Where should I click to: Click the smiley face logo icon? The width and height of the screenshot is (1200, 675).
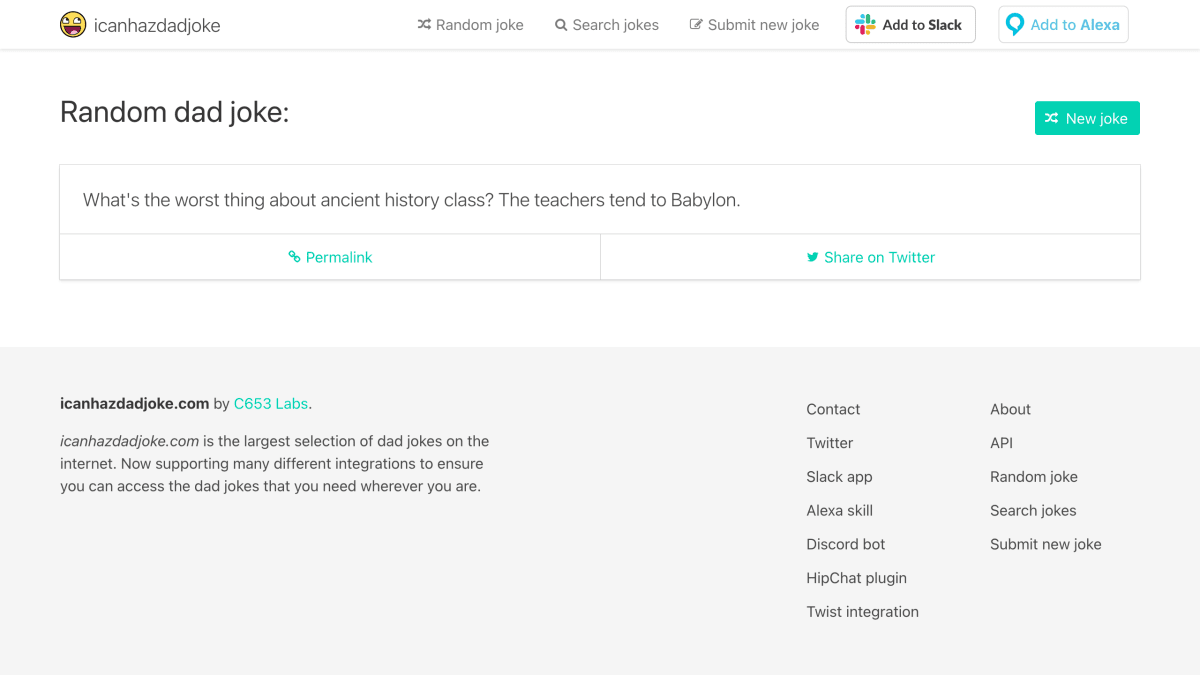[x=73, y=25]
